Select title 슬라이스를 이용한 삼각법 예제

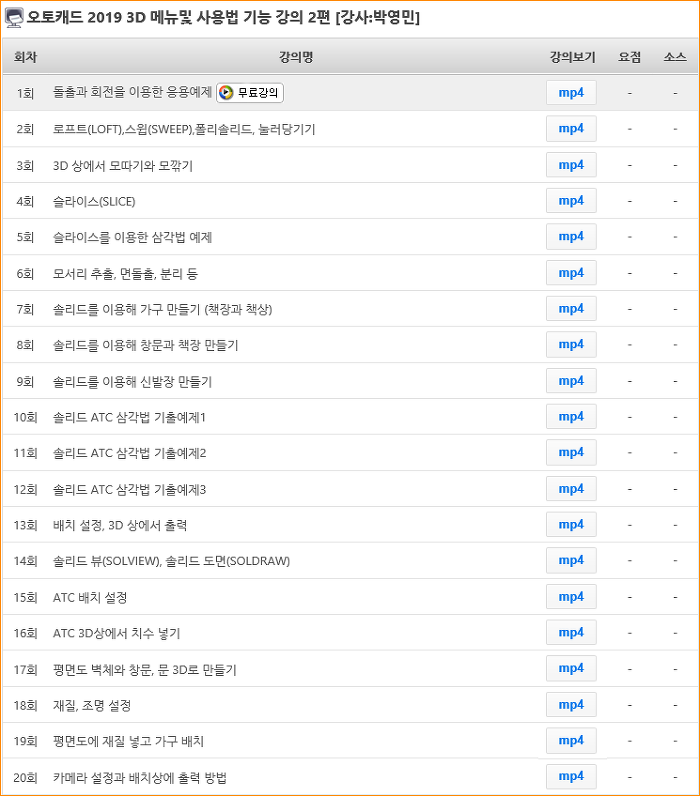click(x=132, y=237)
